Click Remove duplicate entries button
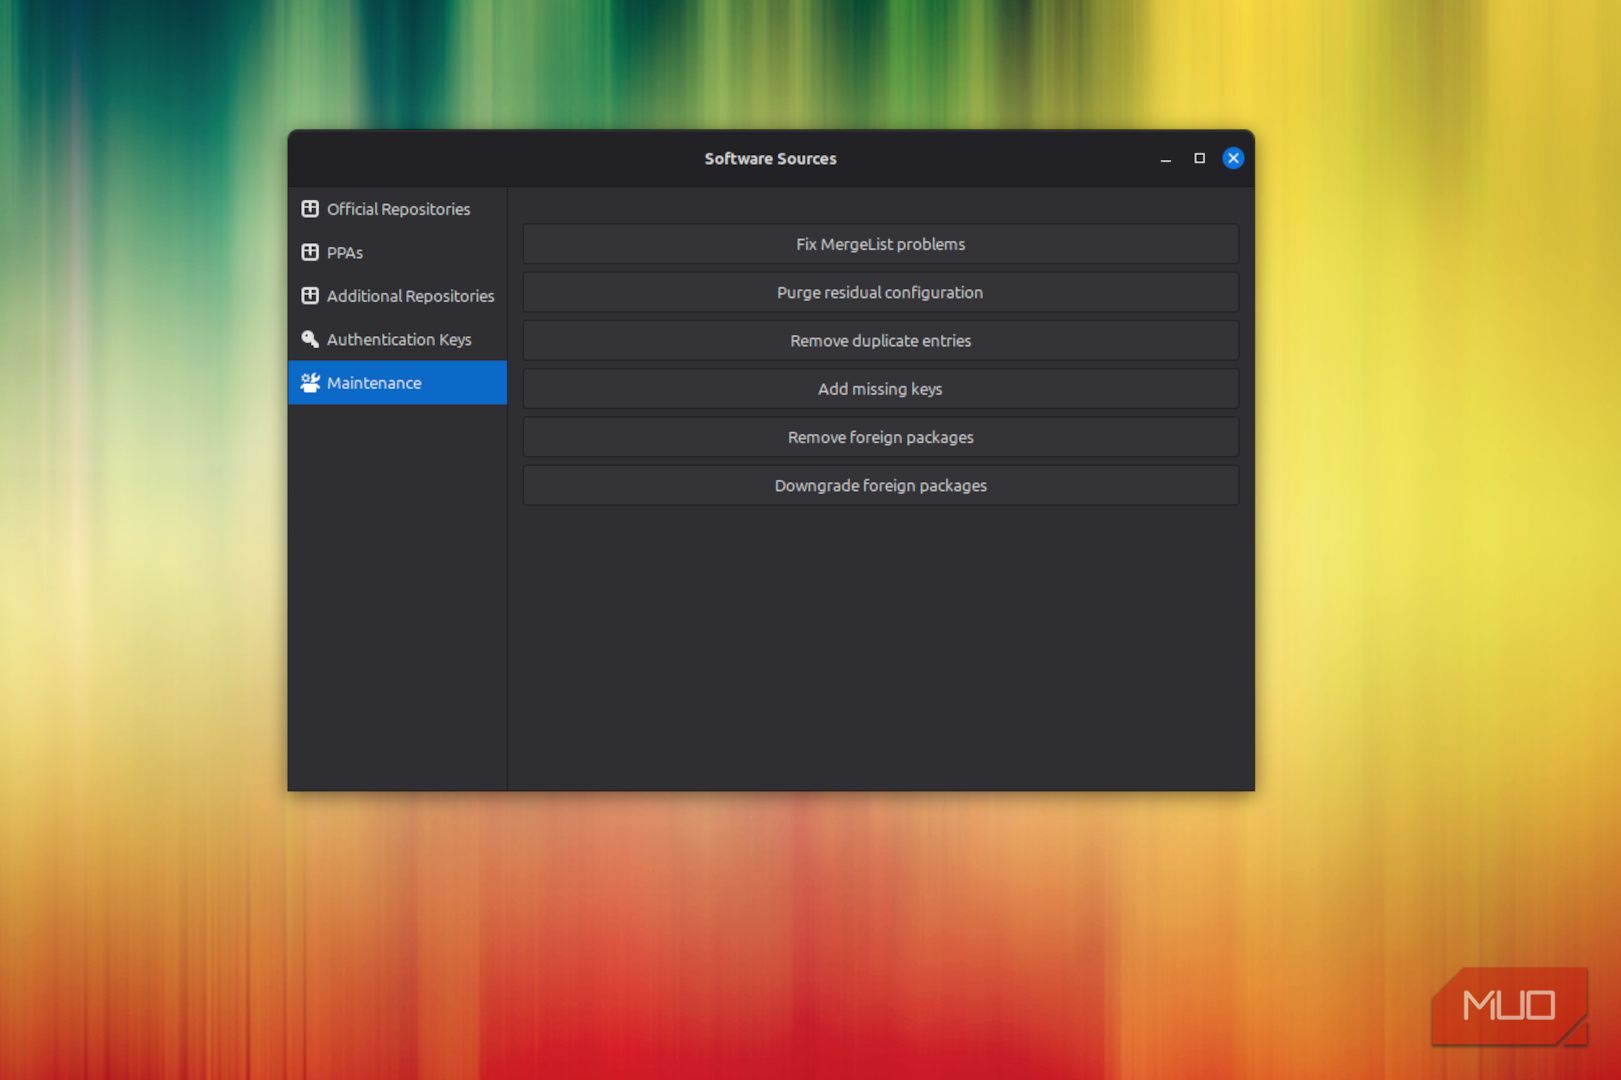Screen dimensions: 1621x1080 (880, 340)
